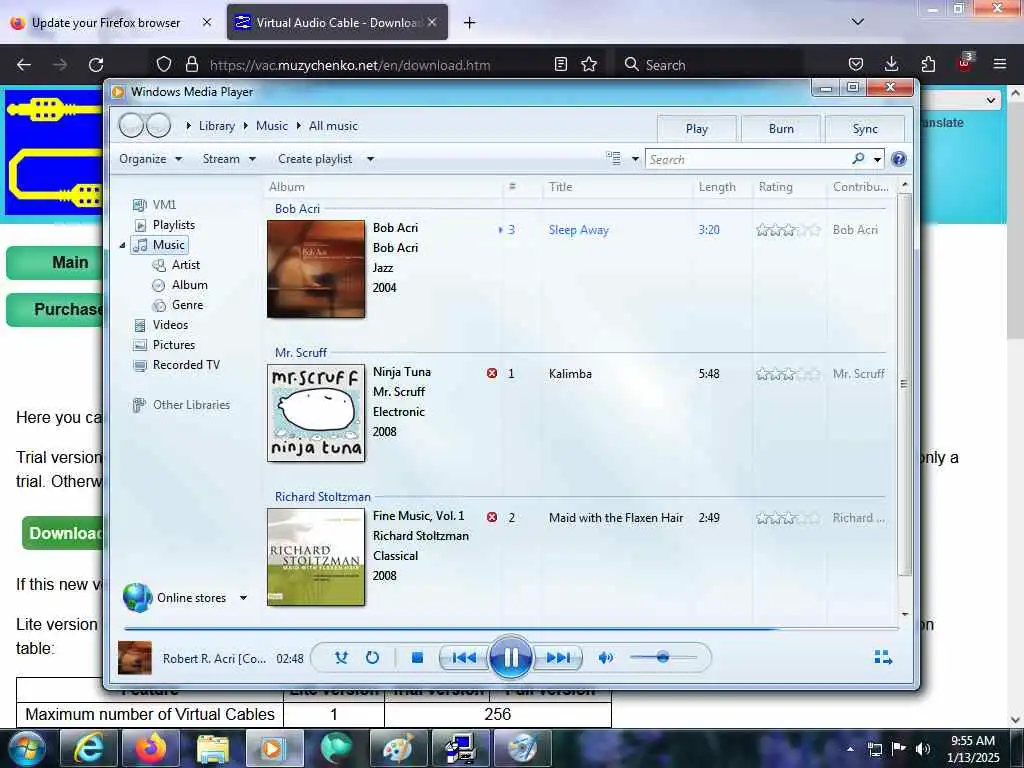Open the Burn tab
This screenshot has height=768, width=1024.
click(780, 129)
